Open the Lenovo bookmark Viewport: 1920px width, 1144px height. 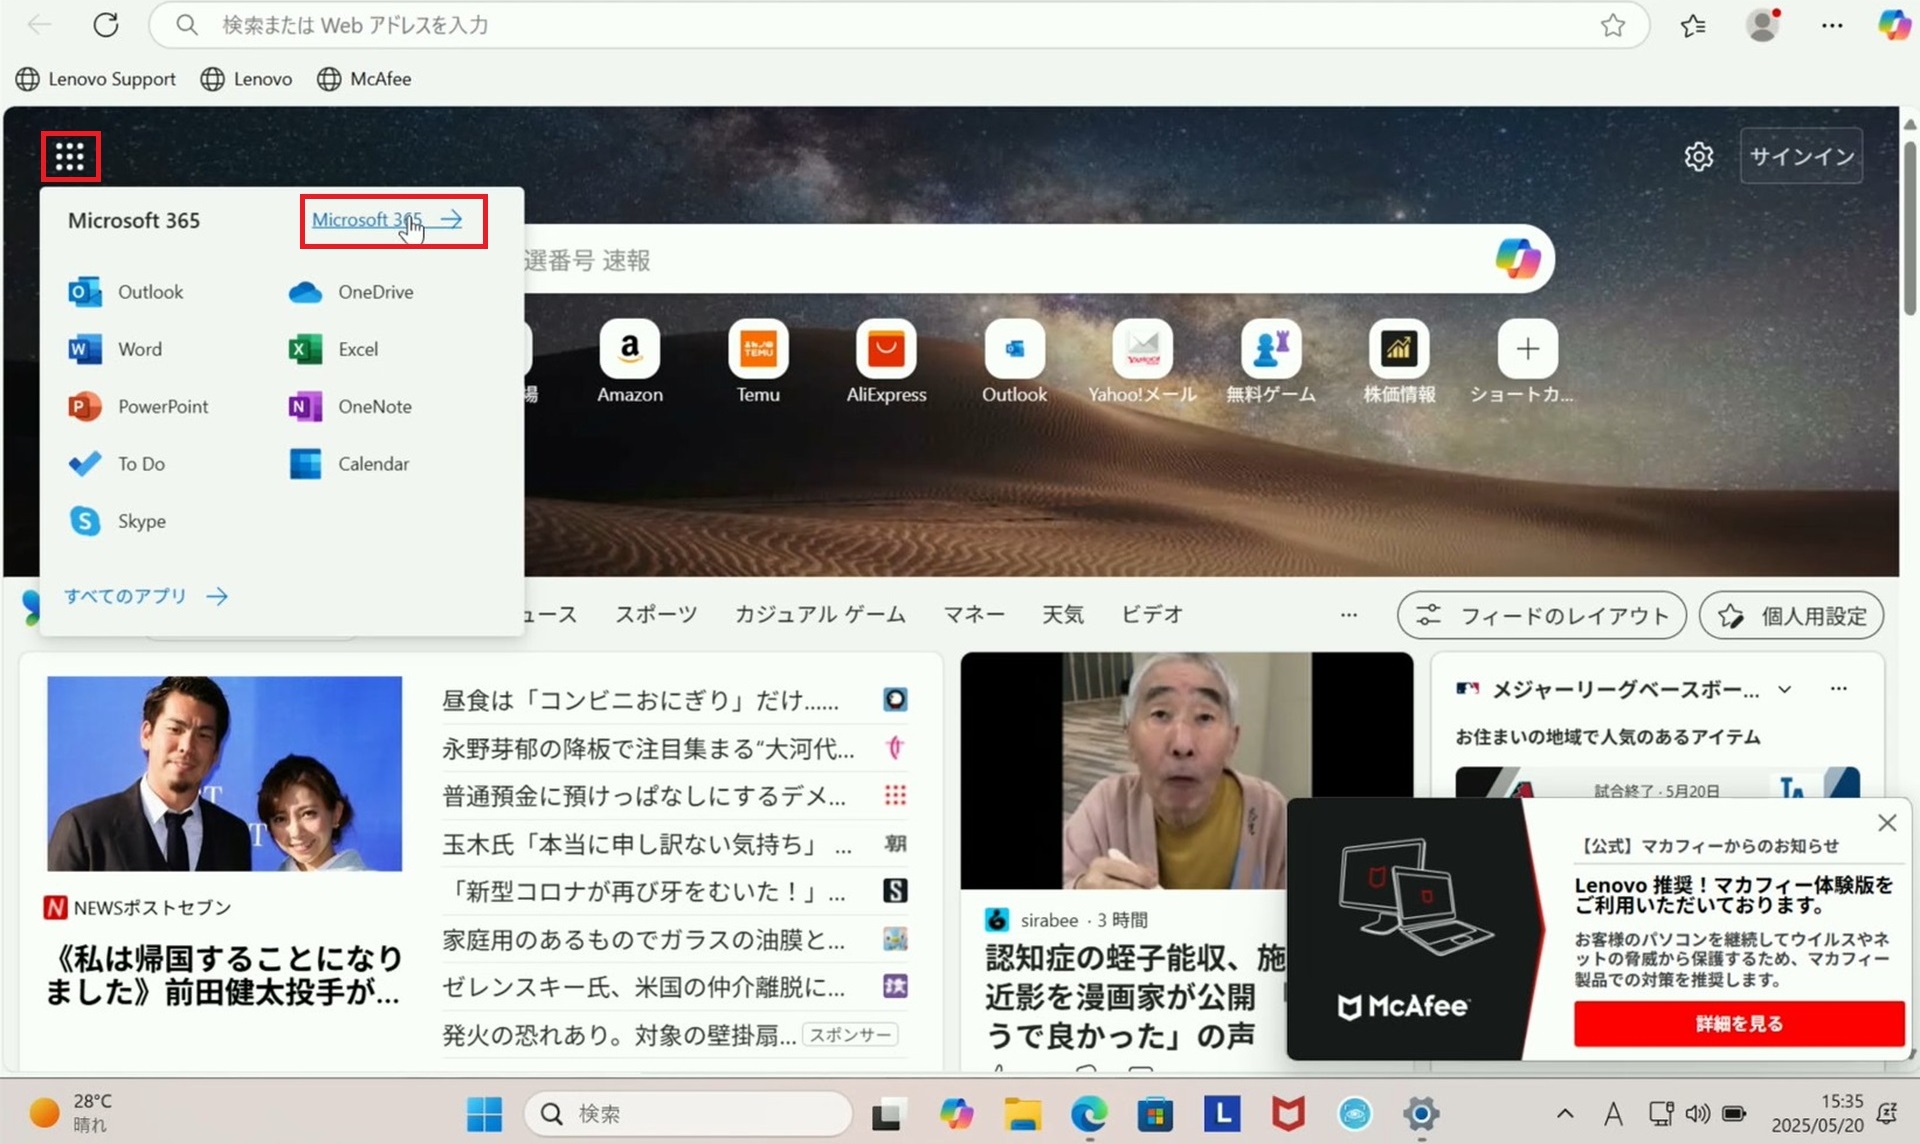246,79
